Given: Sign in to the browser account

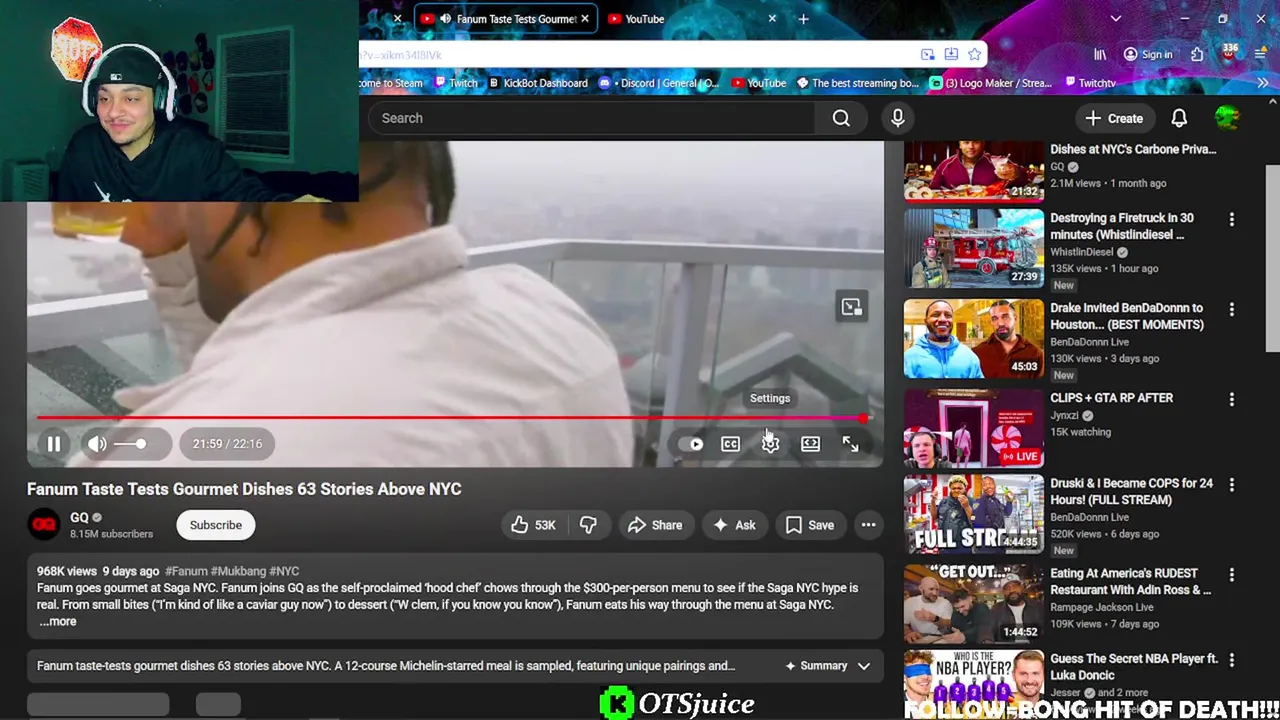Looking at the screenshot, I should [x=1148, y=55].
